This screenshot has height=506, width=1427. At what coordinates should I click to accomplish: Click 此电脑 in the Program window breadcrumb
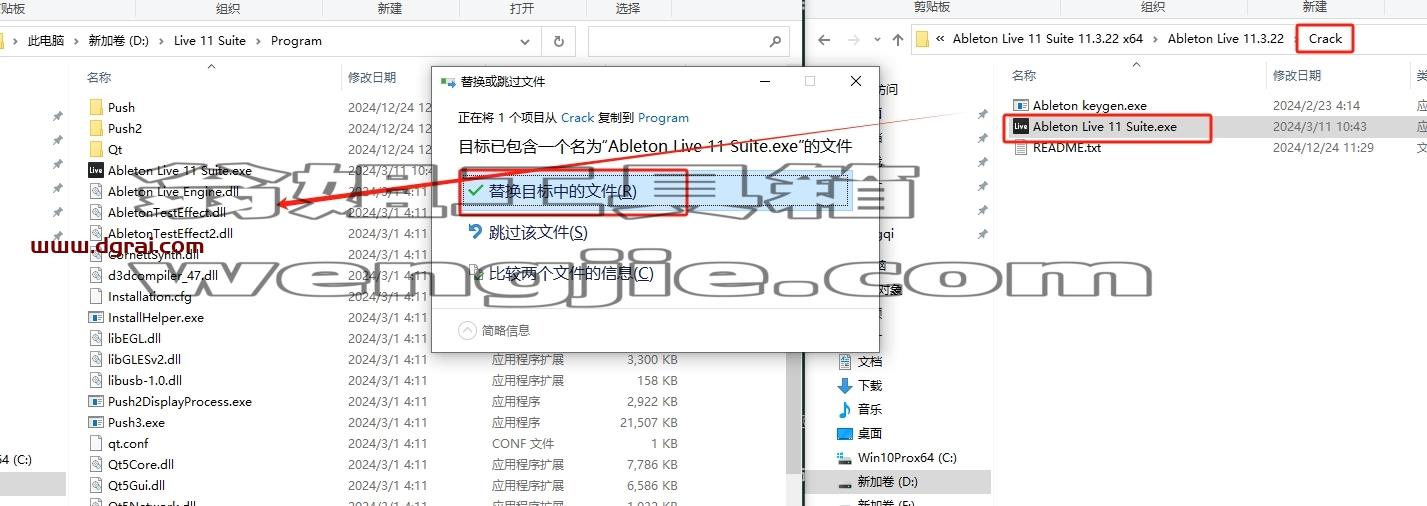45,41
